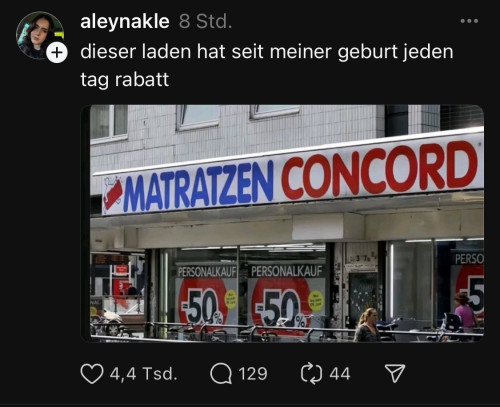Open the post text about 'jeden tag rabatt'
Screen dimensions: 500x407
click(267, 66)
